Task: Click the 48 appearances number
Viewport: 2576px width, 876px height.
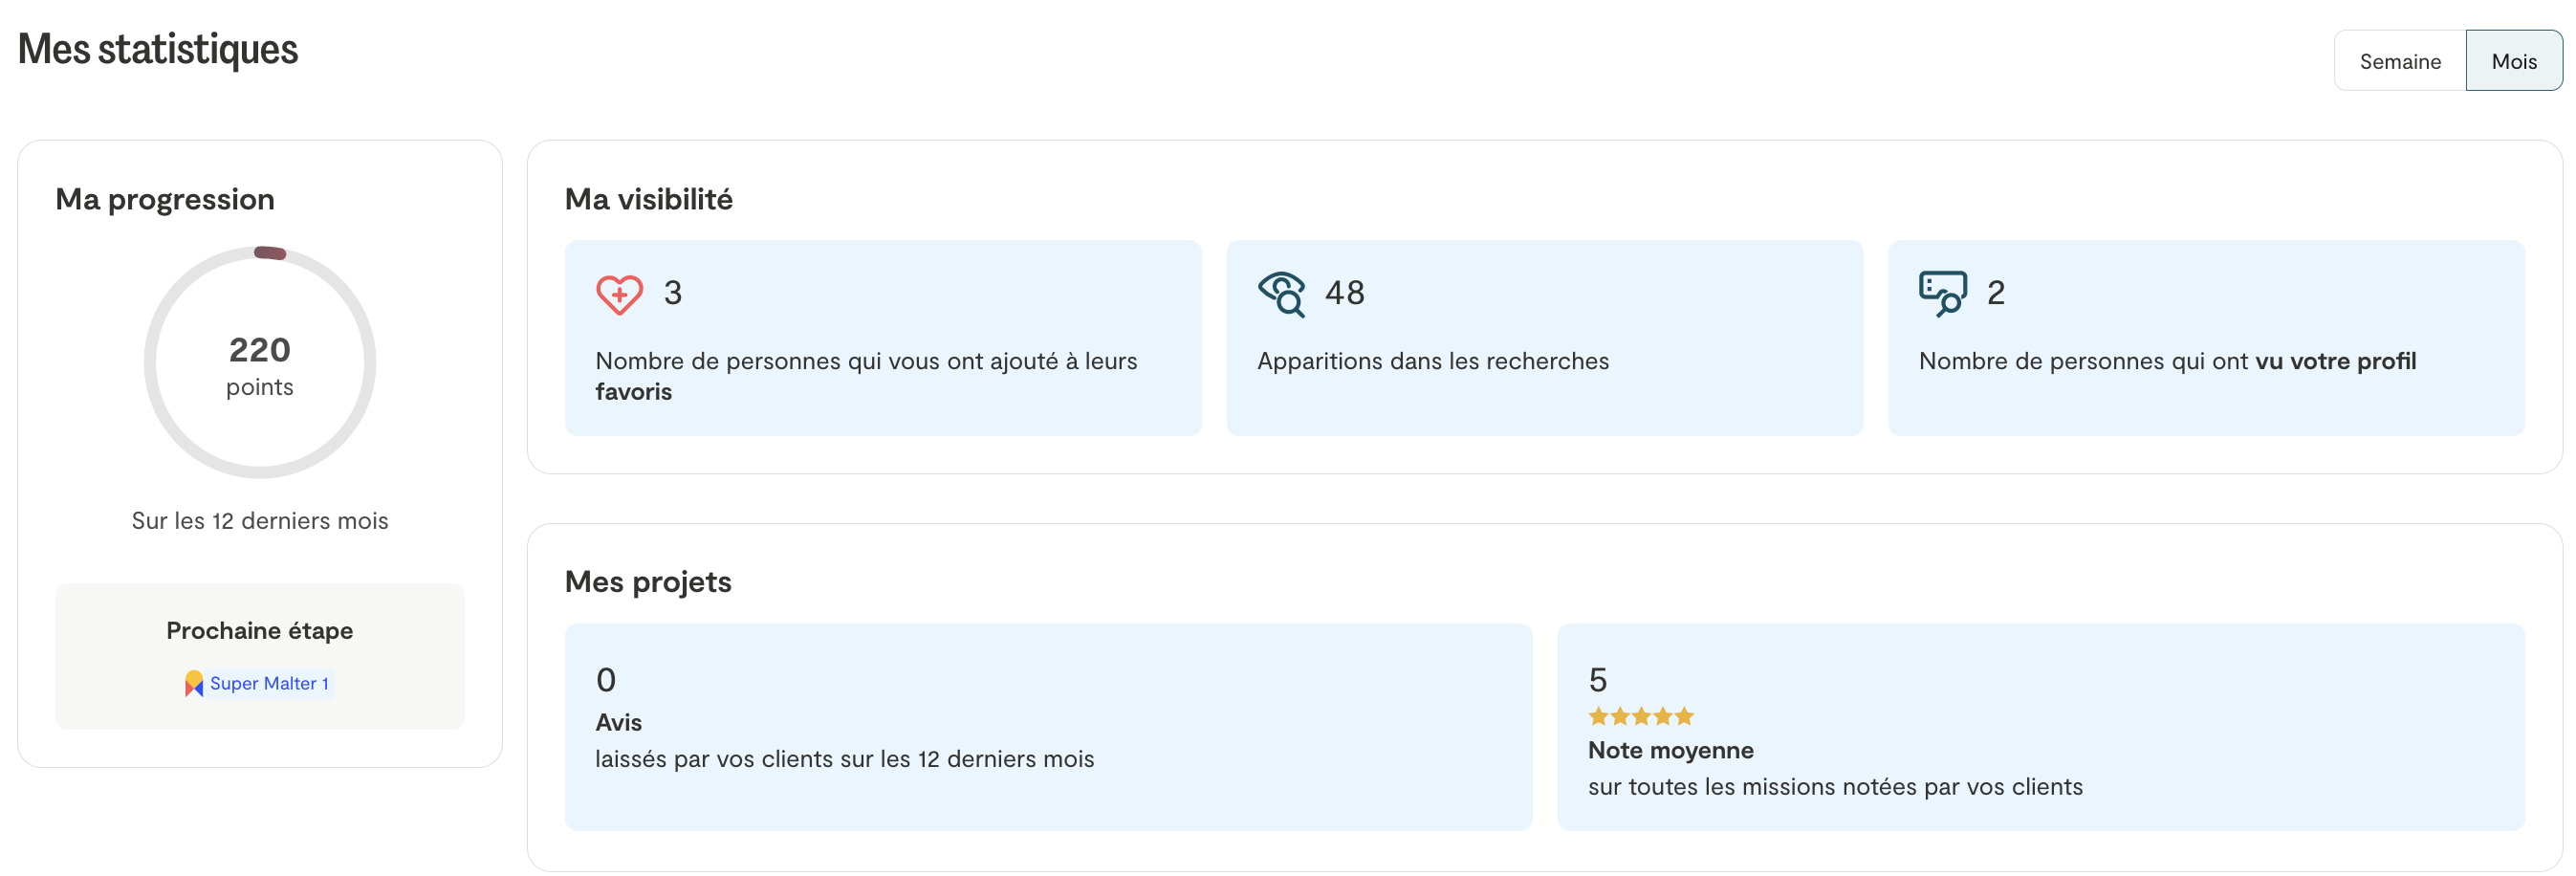Action: 1344,293
